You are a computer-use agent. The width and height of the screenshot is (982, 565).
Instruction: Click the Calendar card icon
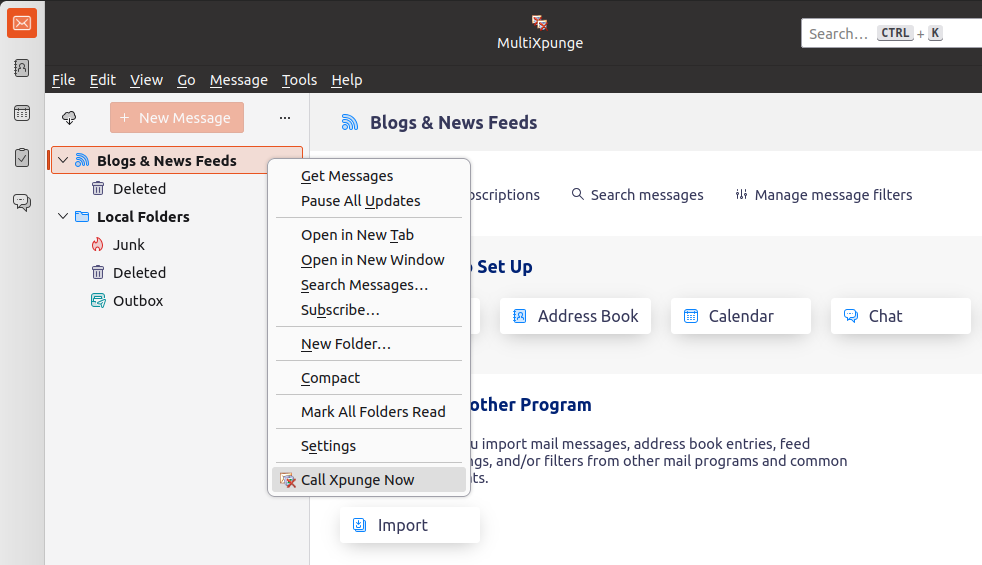691,316
